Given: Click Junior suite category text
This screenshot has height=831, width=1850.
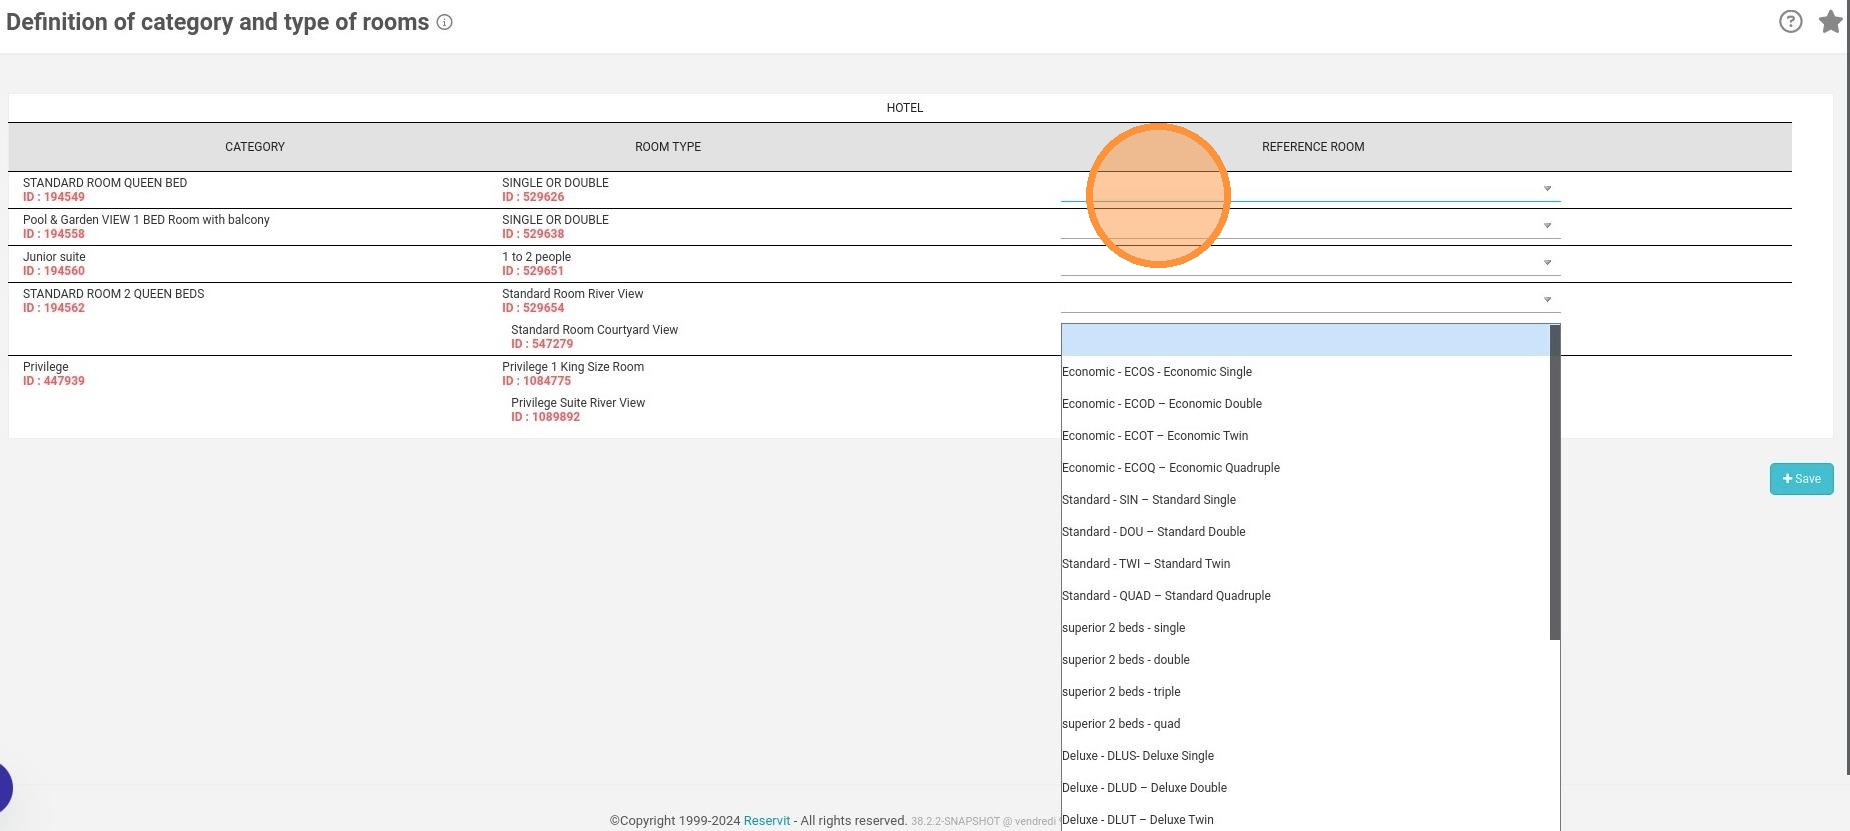Looking at the screenshot, I should click(x=54, y=257).
